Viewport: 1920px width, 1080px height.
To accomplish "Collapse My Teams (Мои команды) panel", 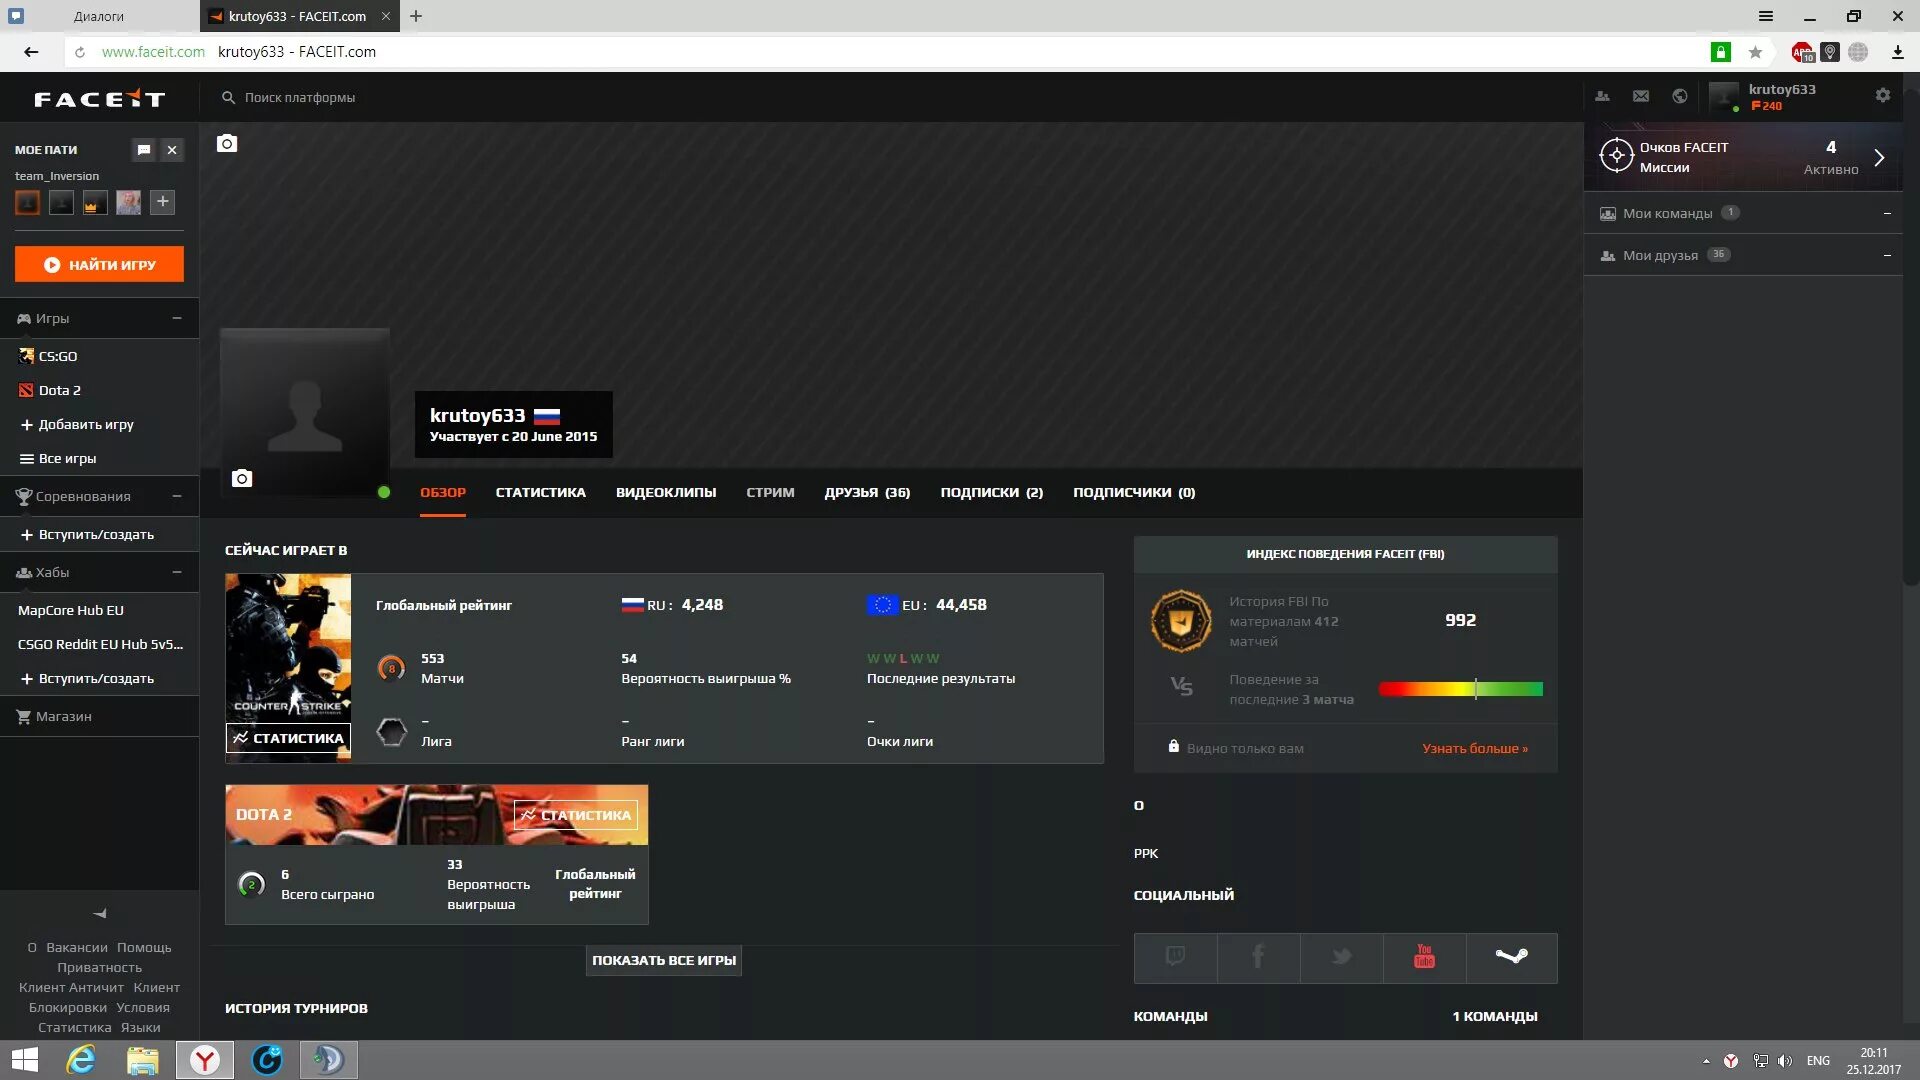I will (1887, 213).
